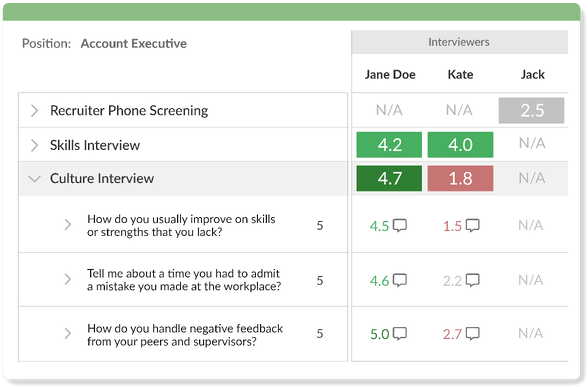Image resolution: width=588 pixels, height=387 pixels.
Task: Open comment bubble next to Jane's 5.0
Action: pyautogui.click(x=400, y=333)
